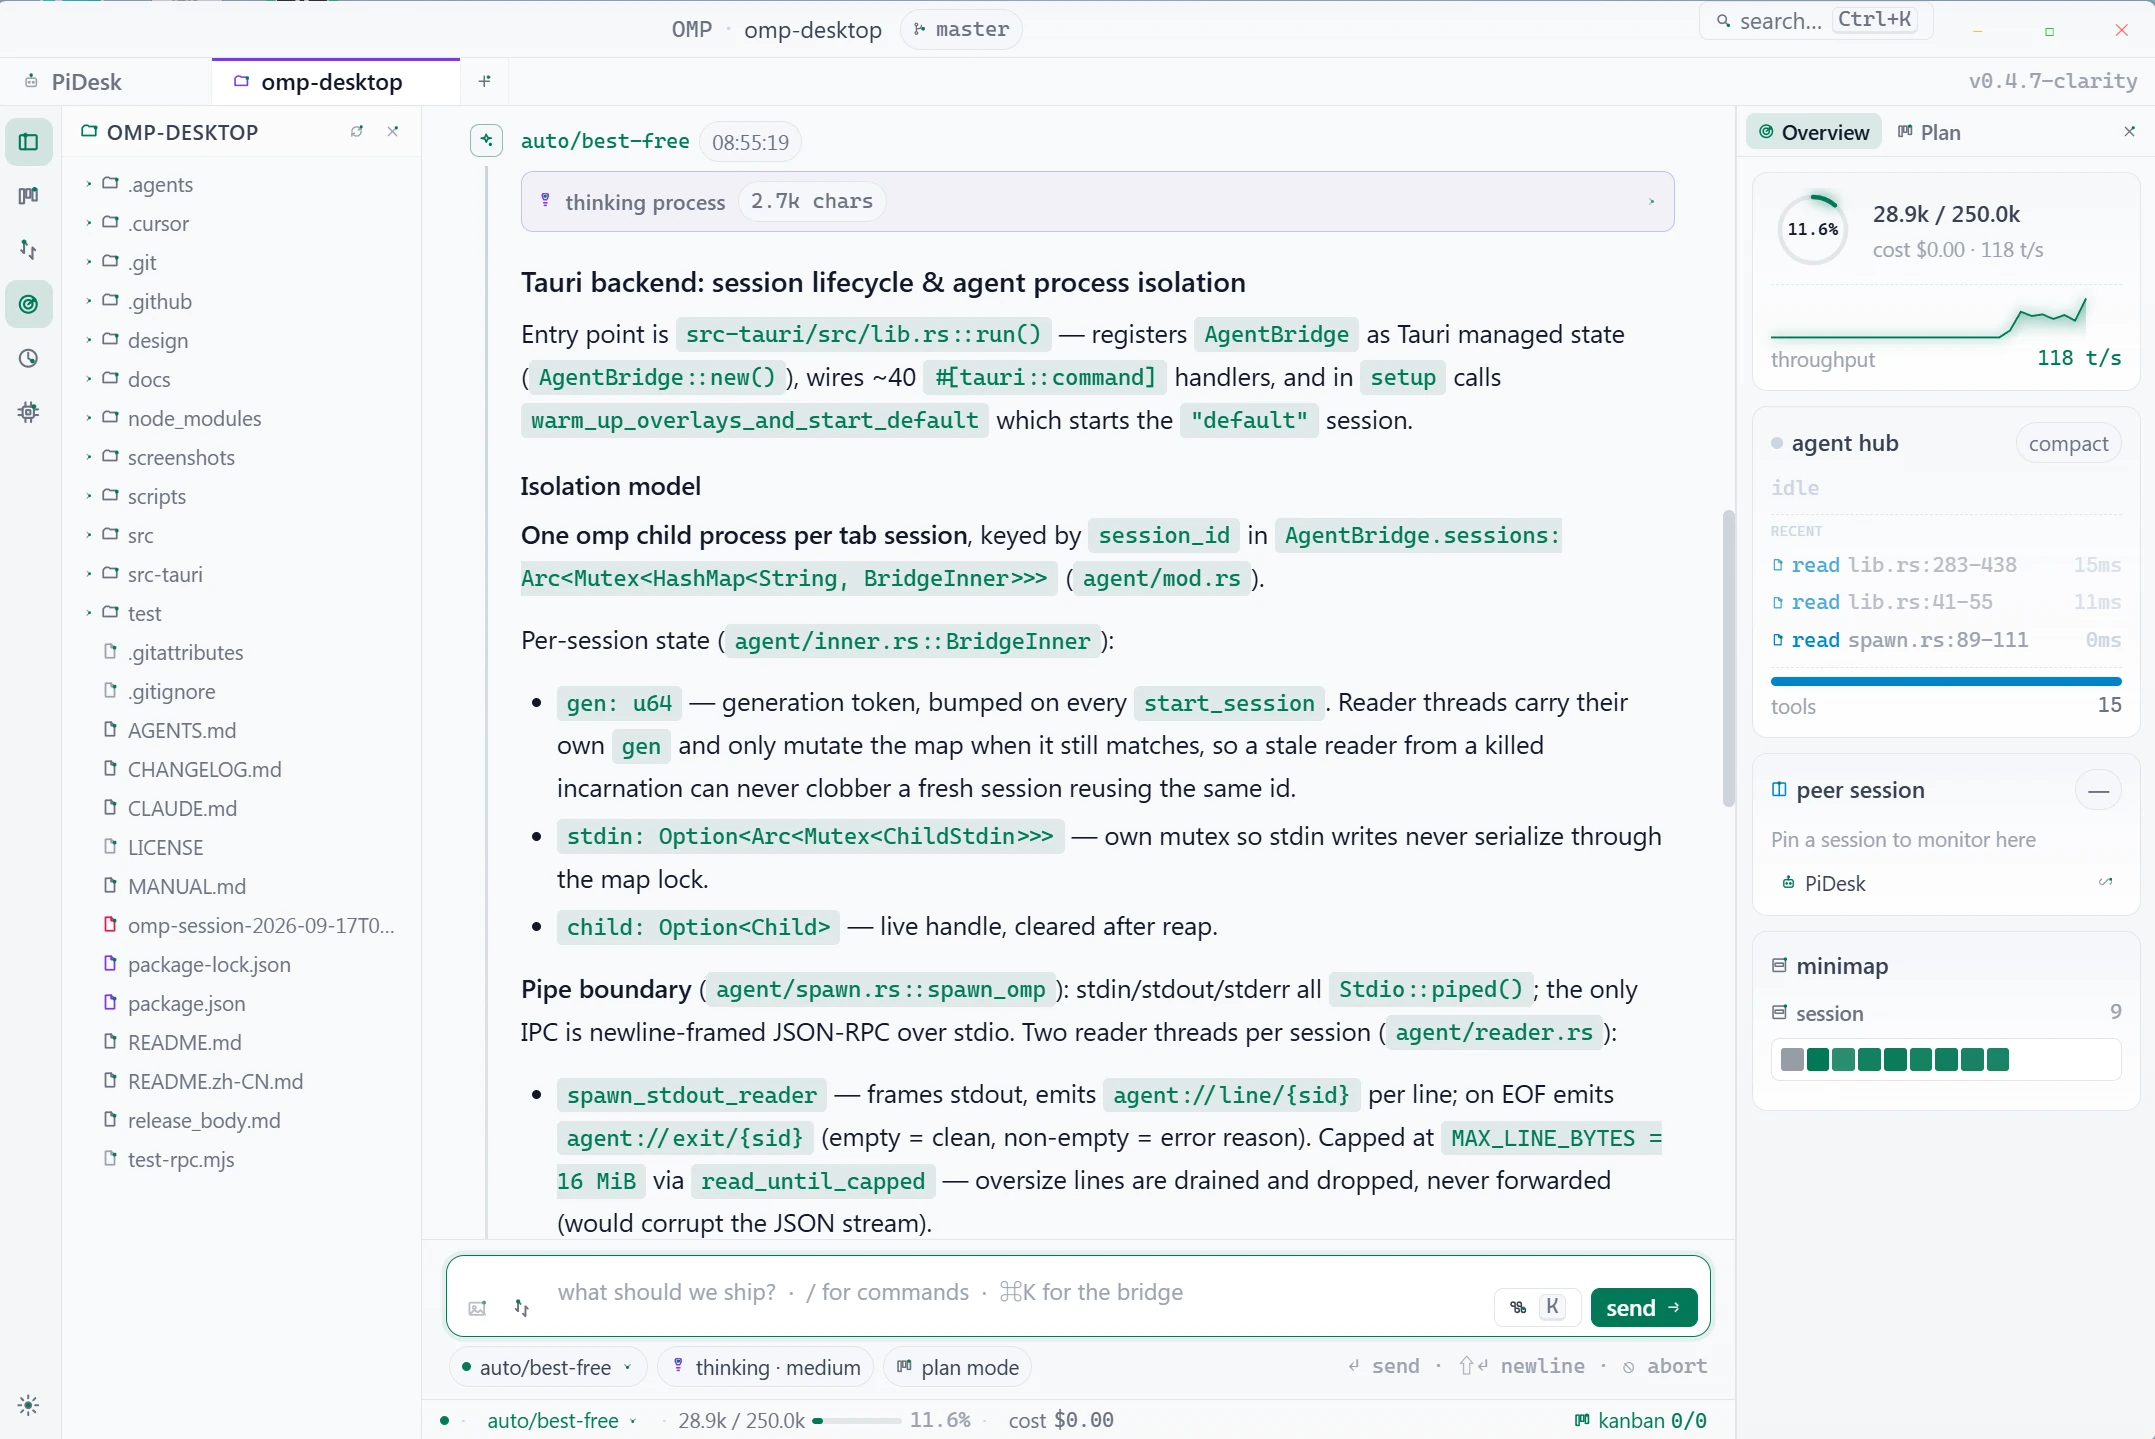This screenshot has width=2155, height=1439.
Task: Expand the thinking process block
Action: 1097,202
